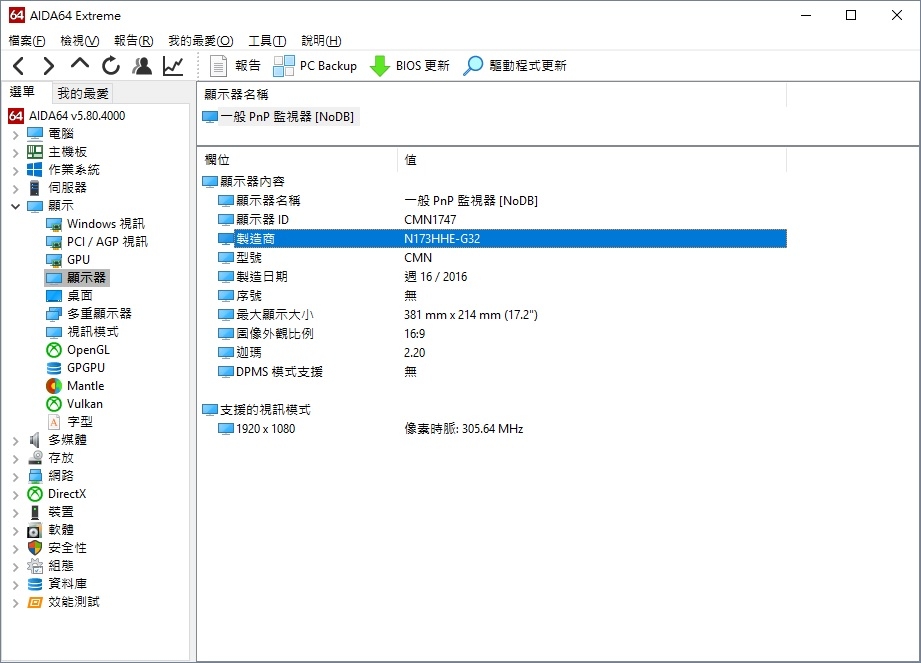
Task: Click the OpenGL icon in the tree
Action: tap(54, 350)
